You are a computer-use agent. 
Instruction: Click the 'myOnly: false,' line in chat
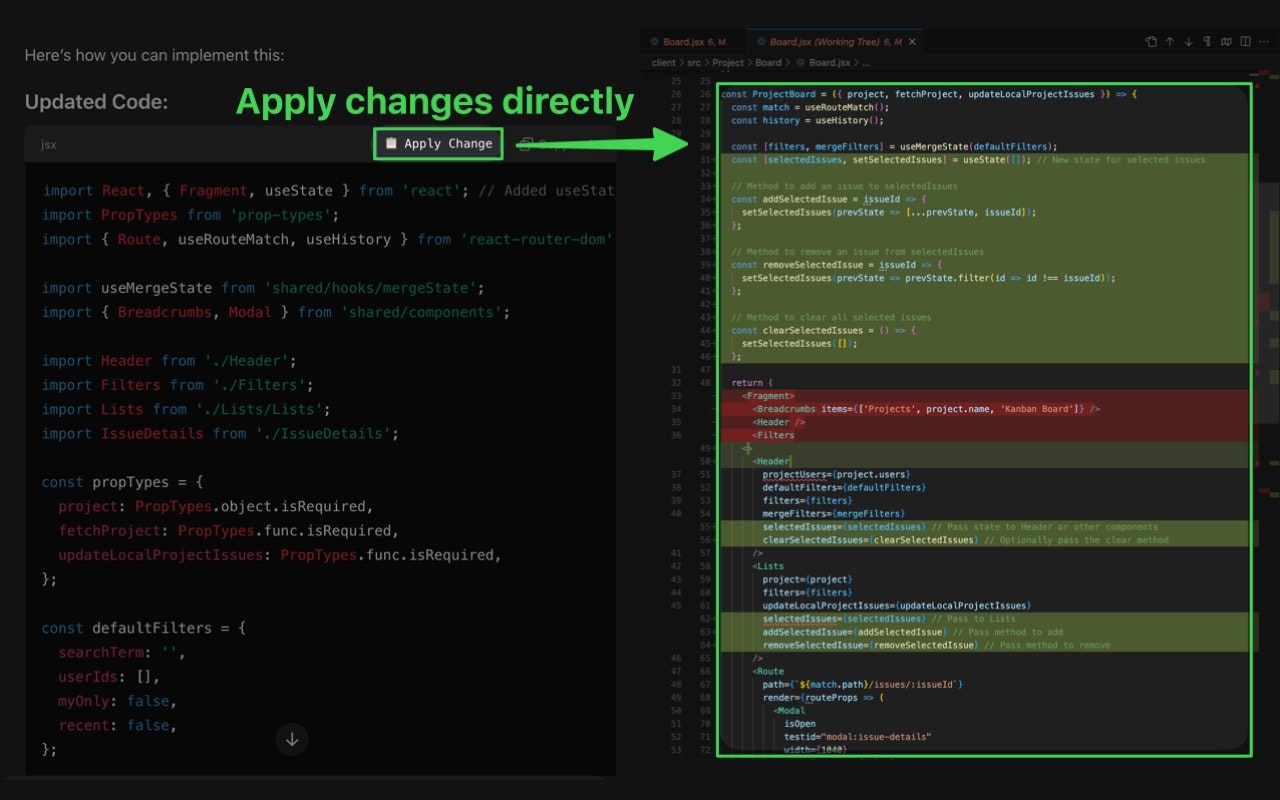click(117, 701)
